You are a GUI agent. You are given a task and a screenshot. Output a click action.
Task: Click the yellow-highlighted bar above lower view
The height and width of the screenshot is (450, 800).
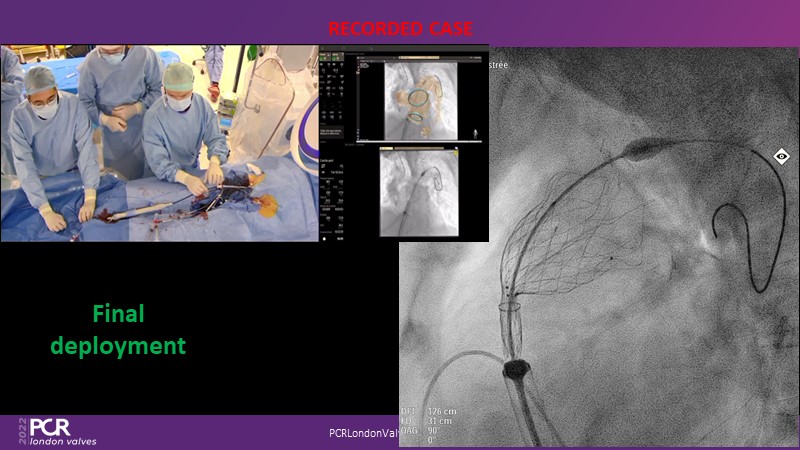click(420, 148)
